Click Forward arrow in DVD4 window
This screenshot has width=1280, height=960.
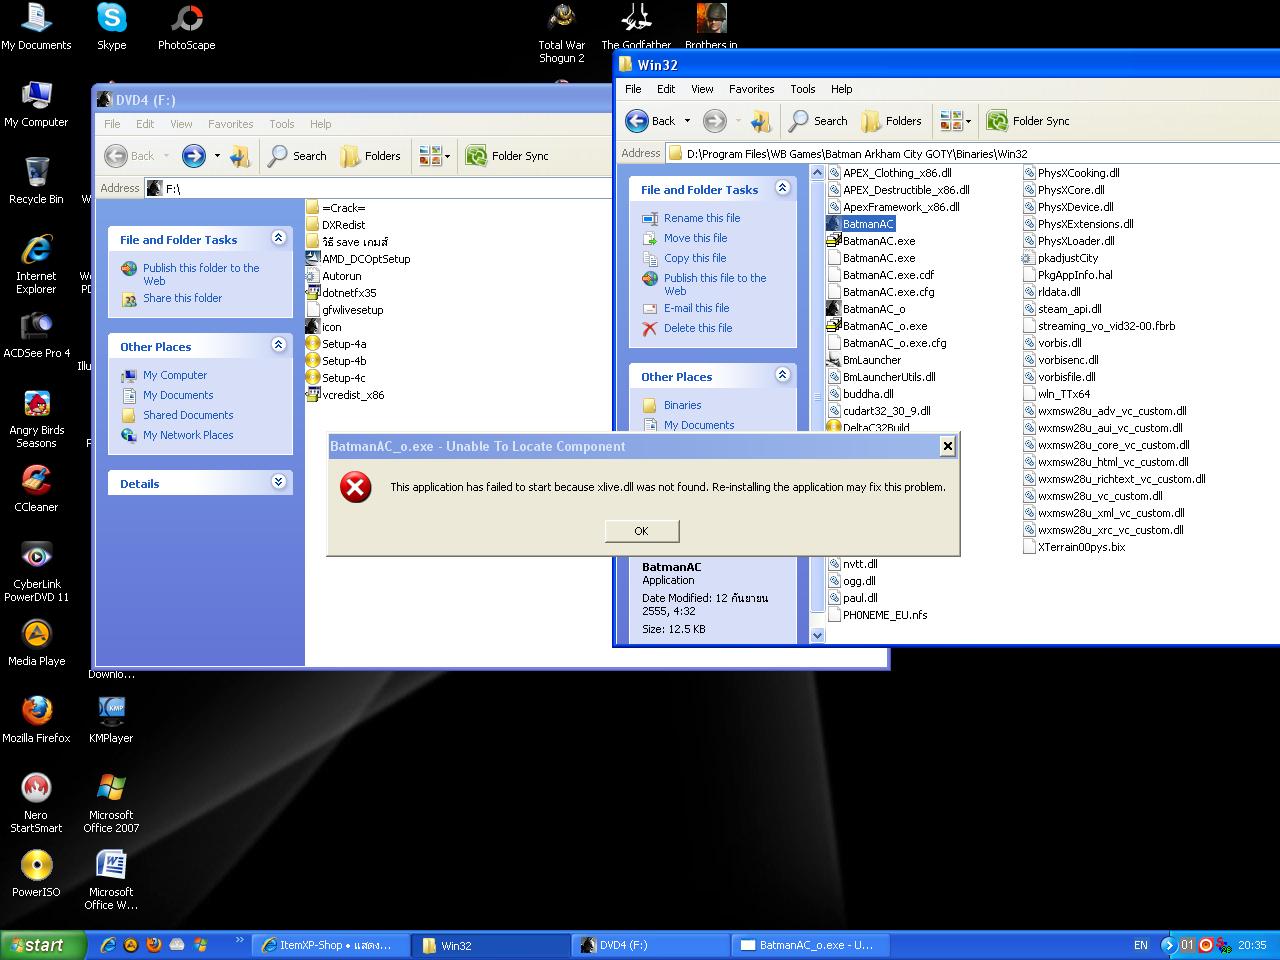click(x=193, y=156)
